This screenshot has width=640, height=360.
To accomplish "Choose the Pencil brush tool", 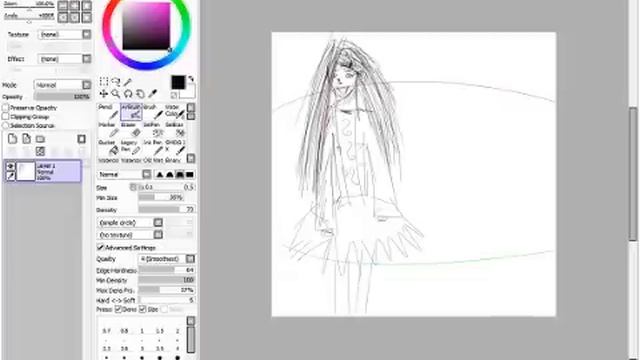I will click(x=108, y=111).
